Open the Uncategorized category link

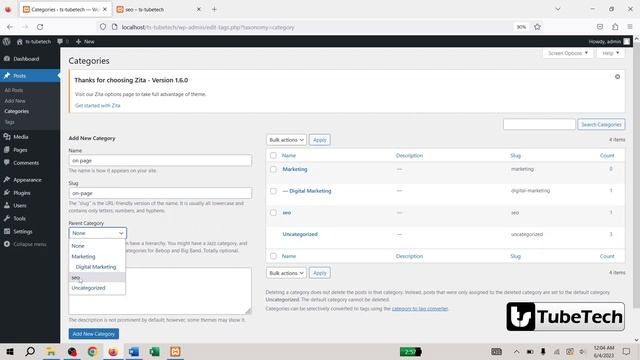click(300, 234)
